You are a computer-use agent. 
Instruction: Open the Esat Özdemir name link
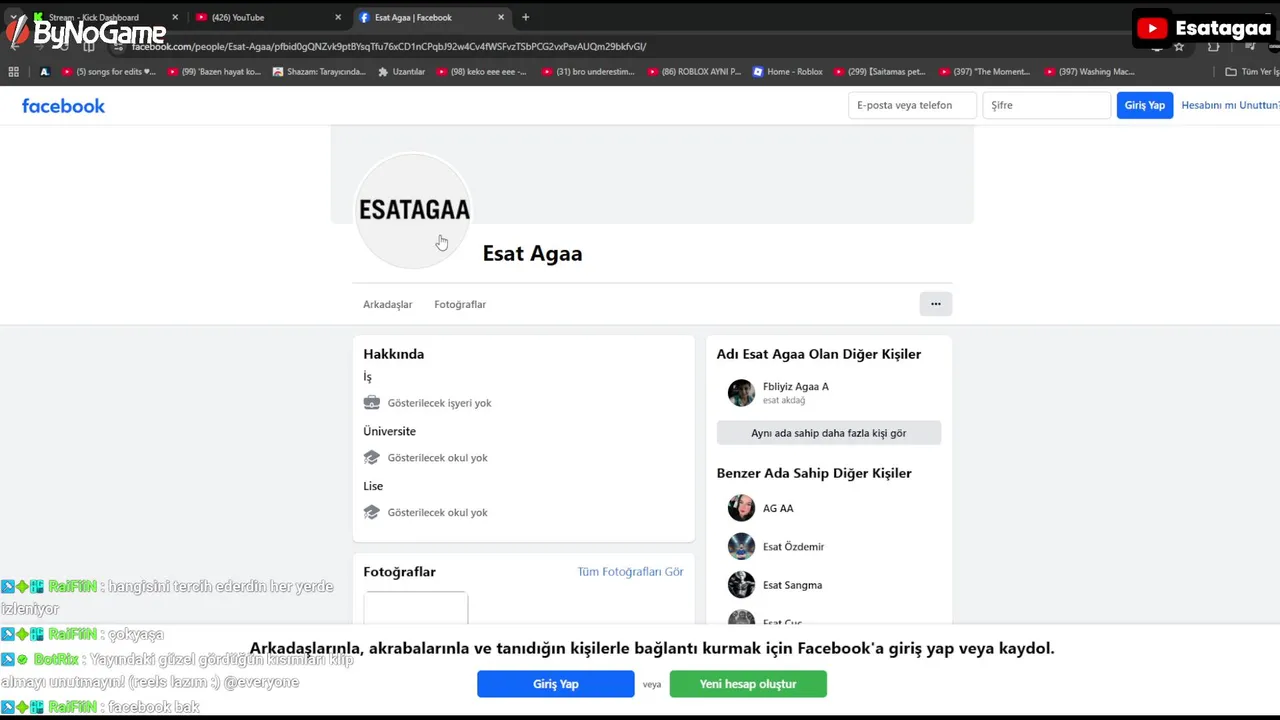793,546
